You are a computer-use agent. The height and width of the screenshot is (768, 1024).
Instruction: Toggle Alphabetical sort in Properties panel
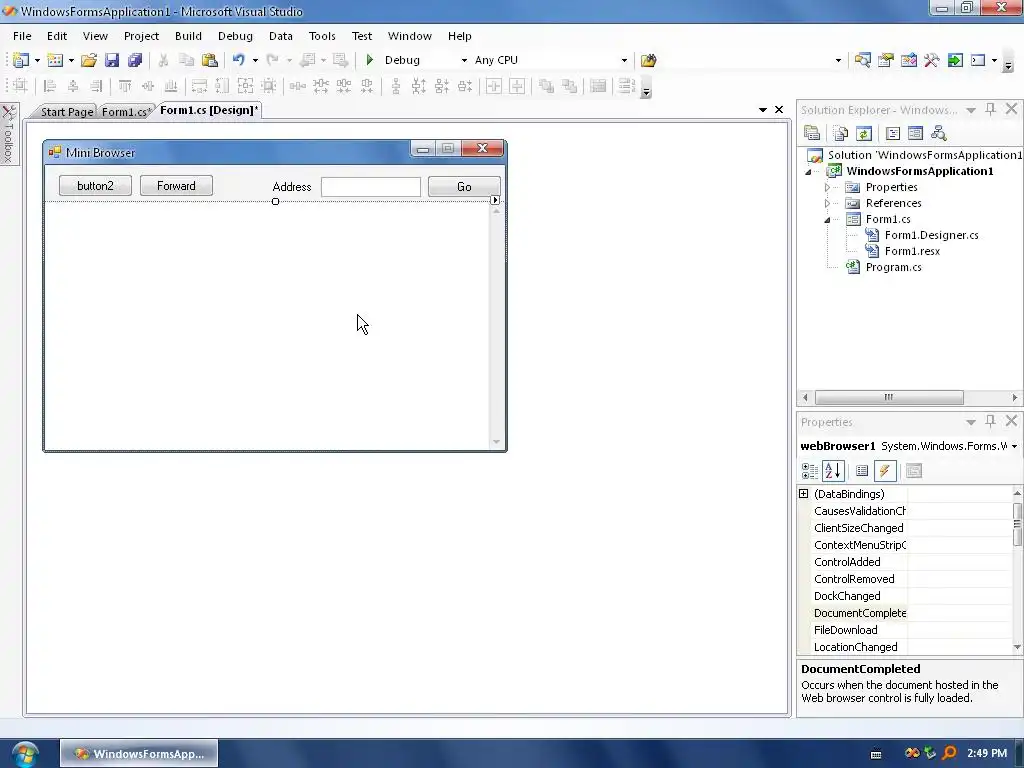833,471
